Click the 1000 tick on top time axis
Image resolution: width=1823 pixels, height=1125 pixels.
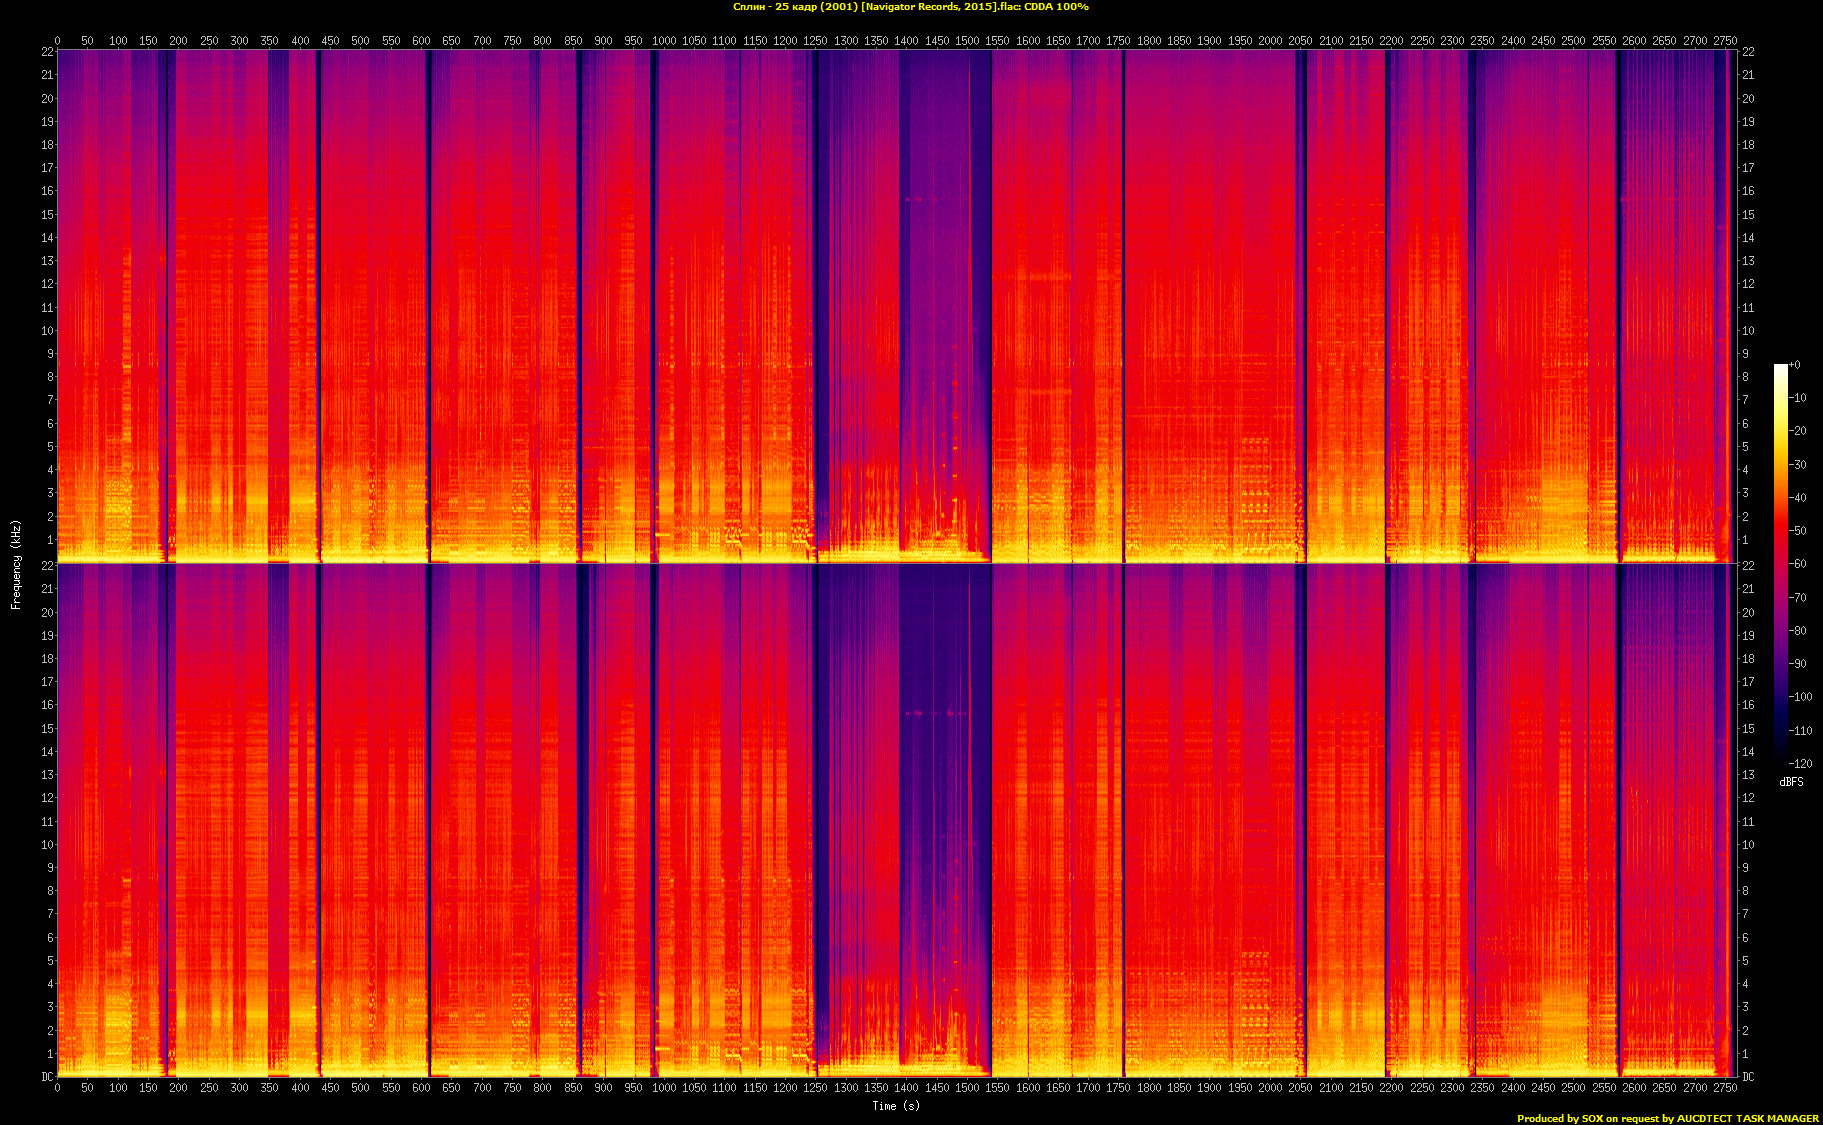(664, 41)
